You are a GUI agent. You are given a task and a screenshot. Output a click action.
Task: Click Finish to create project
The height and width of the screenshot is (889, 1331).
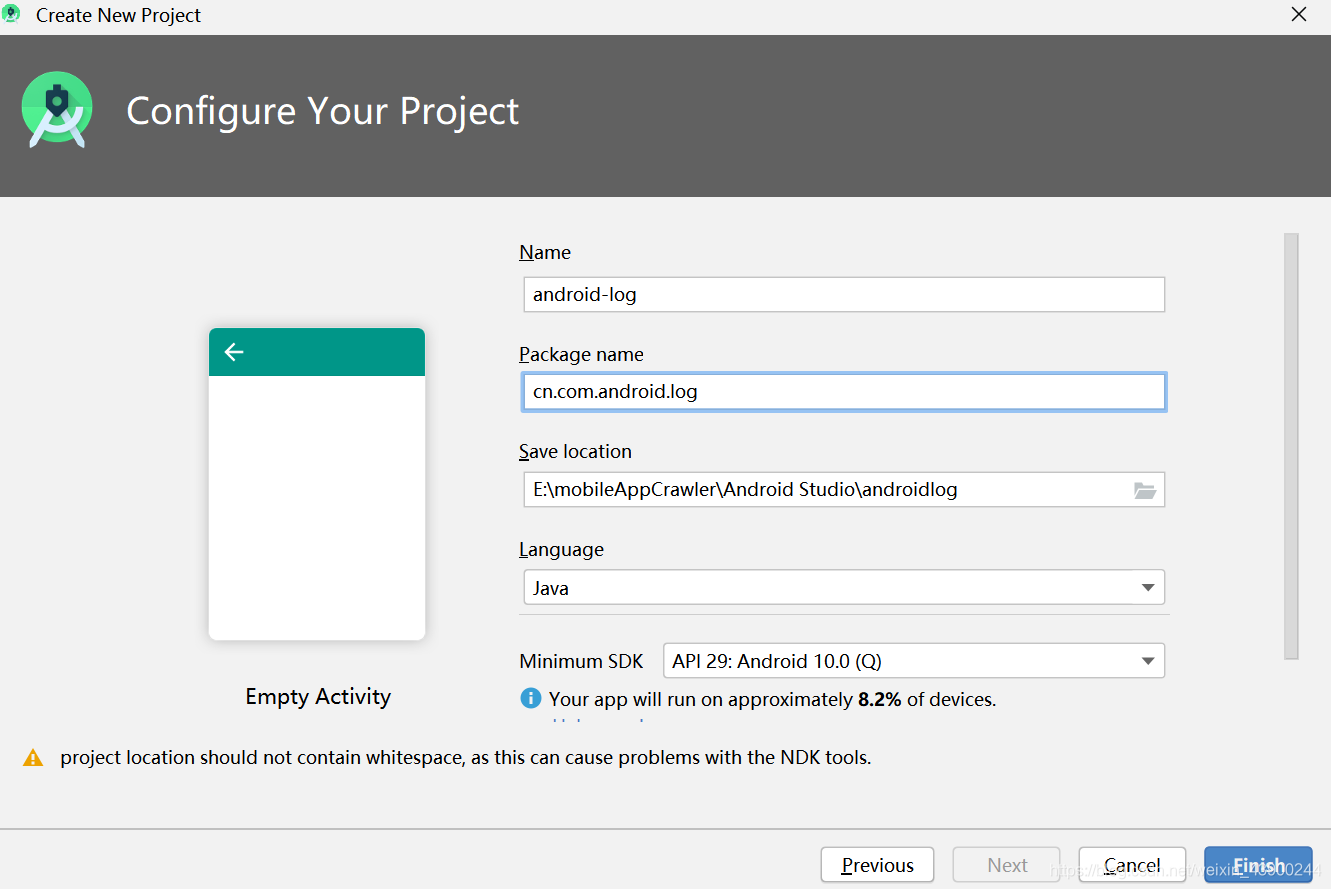[1258, 865]
